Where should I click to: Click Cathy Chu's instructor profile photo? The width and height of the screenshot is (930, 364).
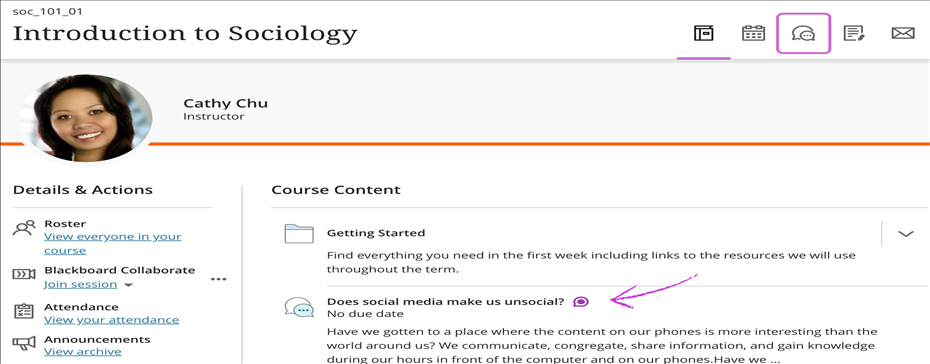(x=87, y=119)
